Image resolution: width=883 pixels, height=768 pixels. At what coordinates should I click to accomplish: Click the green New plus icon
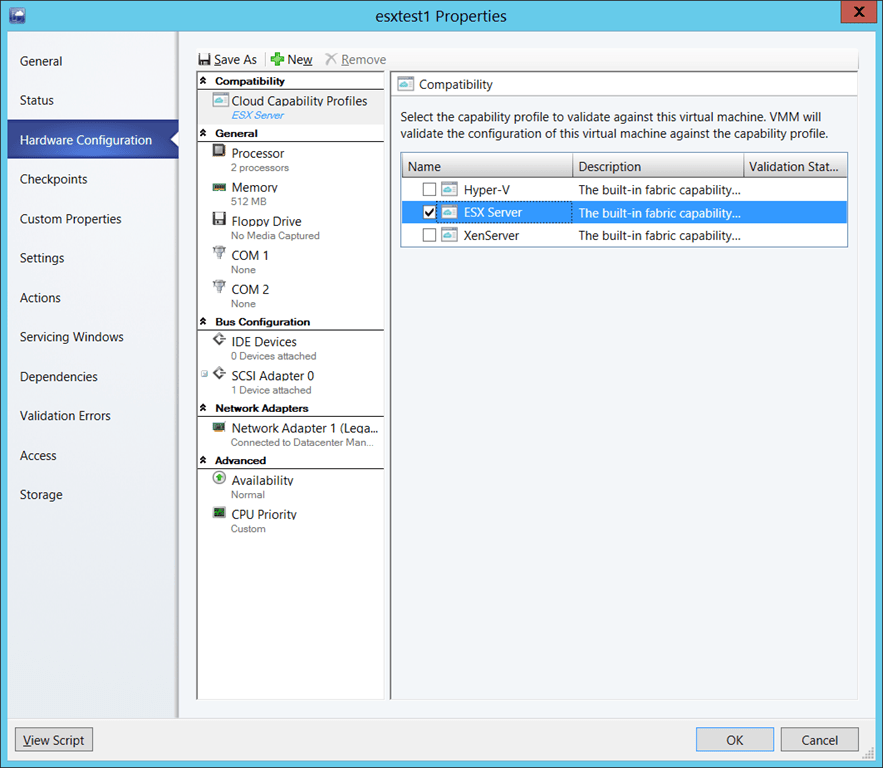[277, 59]
